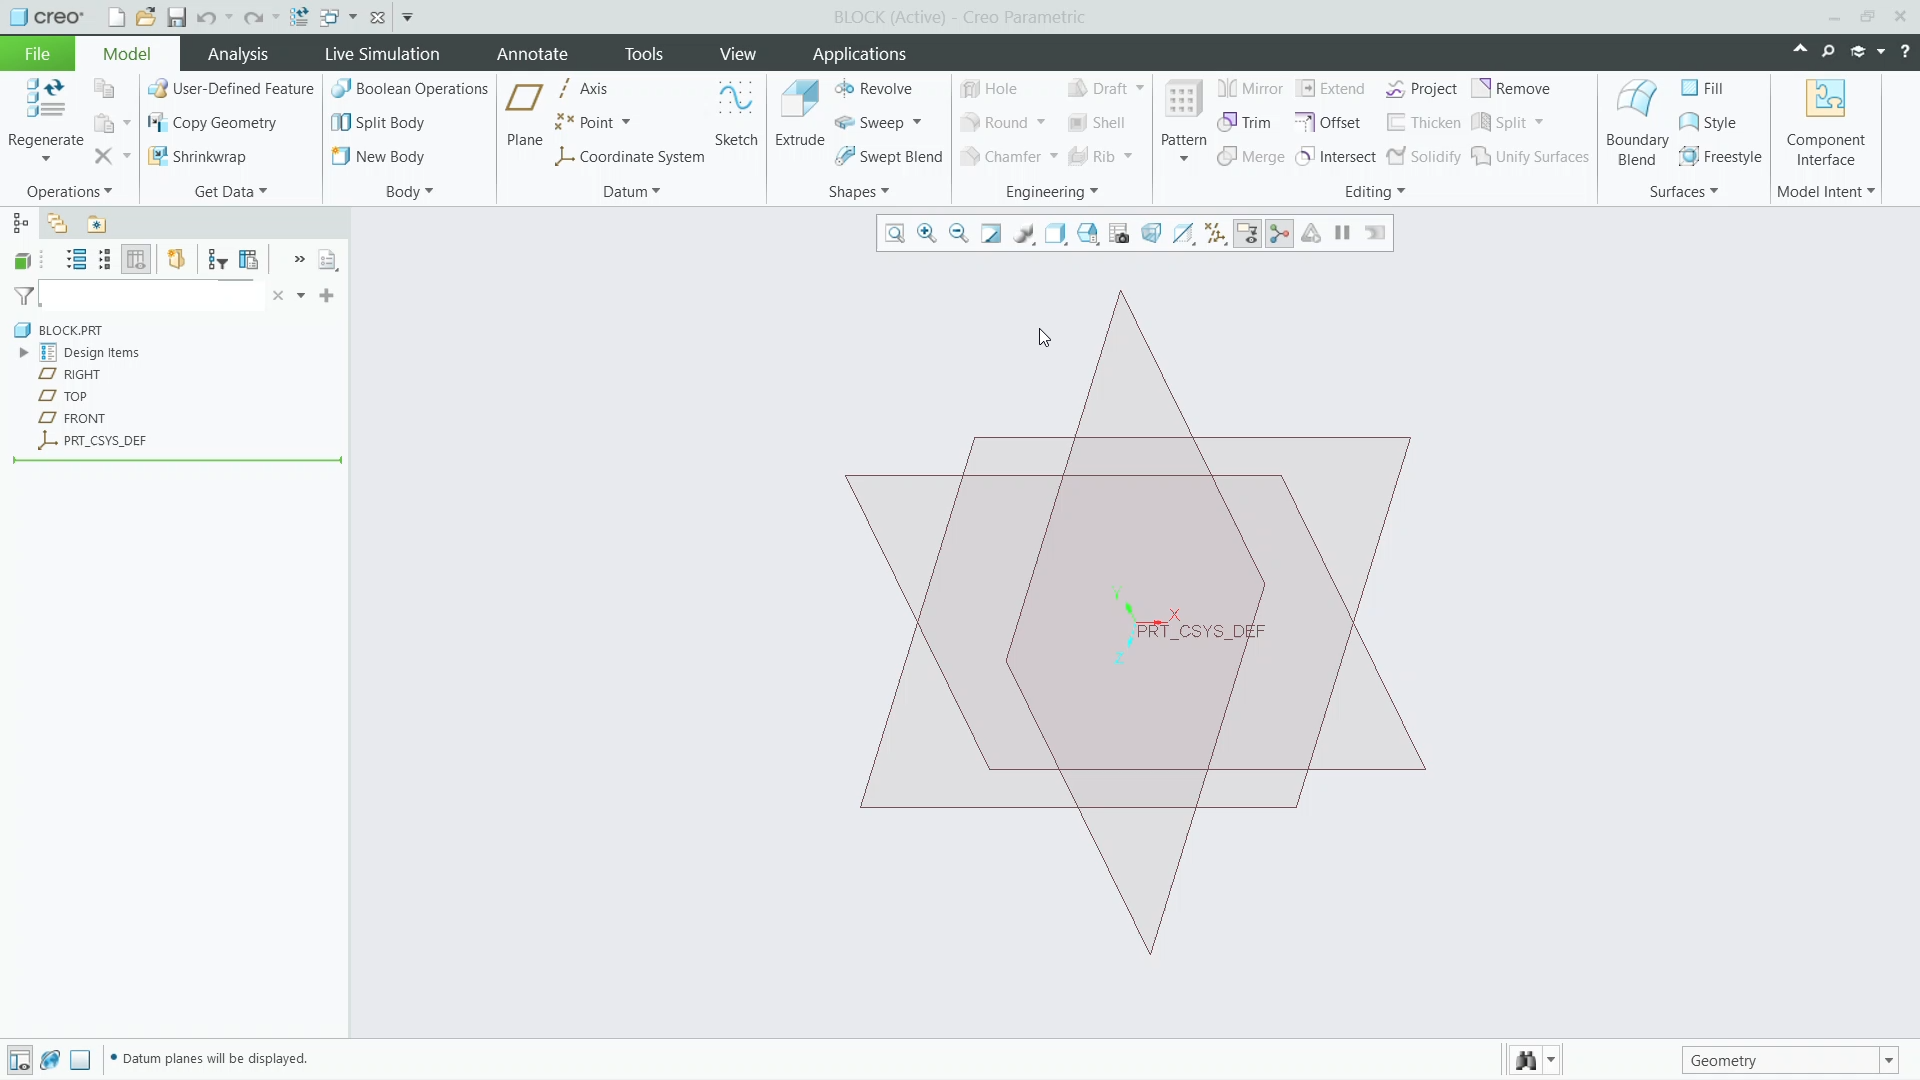The width and height of the screenshot is (1920, 1080).
Task: Click the Copy Geometry button
Action: [212, 123]
